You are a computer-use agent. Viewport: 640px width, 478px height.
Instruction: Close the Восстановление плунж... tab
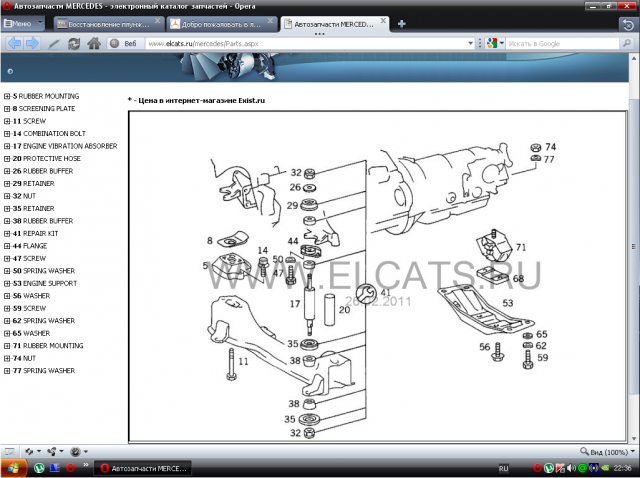[158, 21]
